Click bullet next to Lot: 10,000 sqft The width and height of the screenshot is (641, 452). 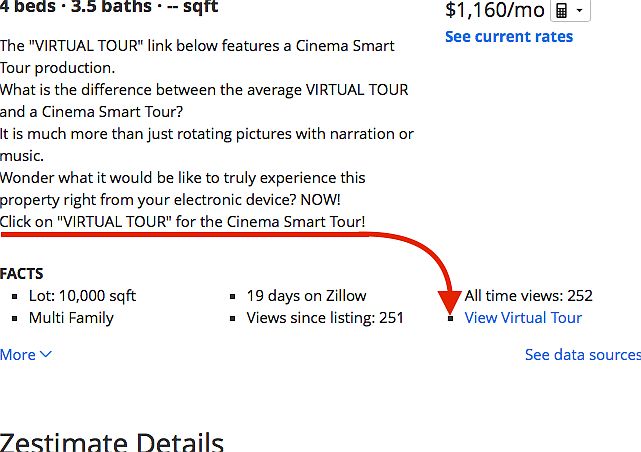(15, 296)
